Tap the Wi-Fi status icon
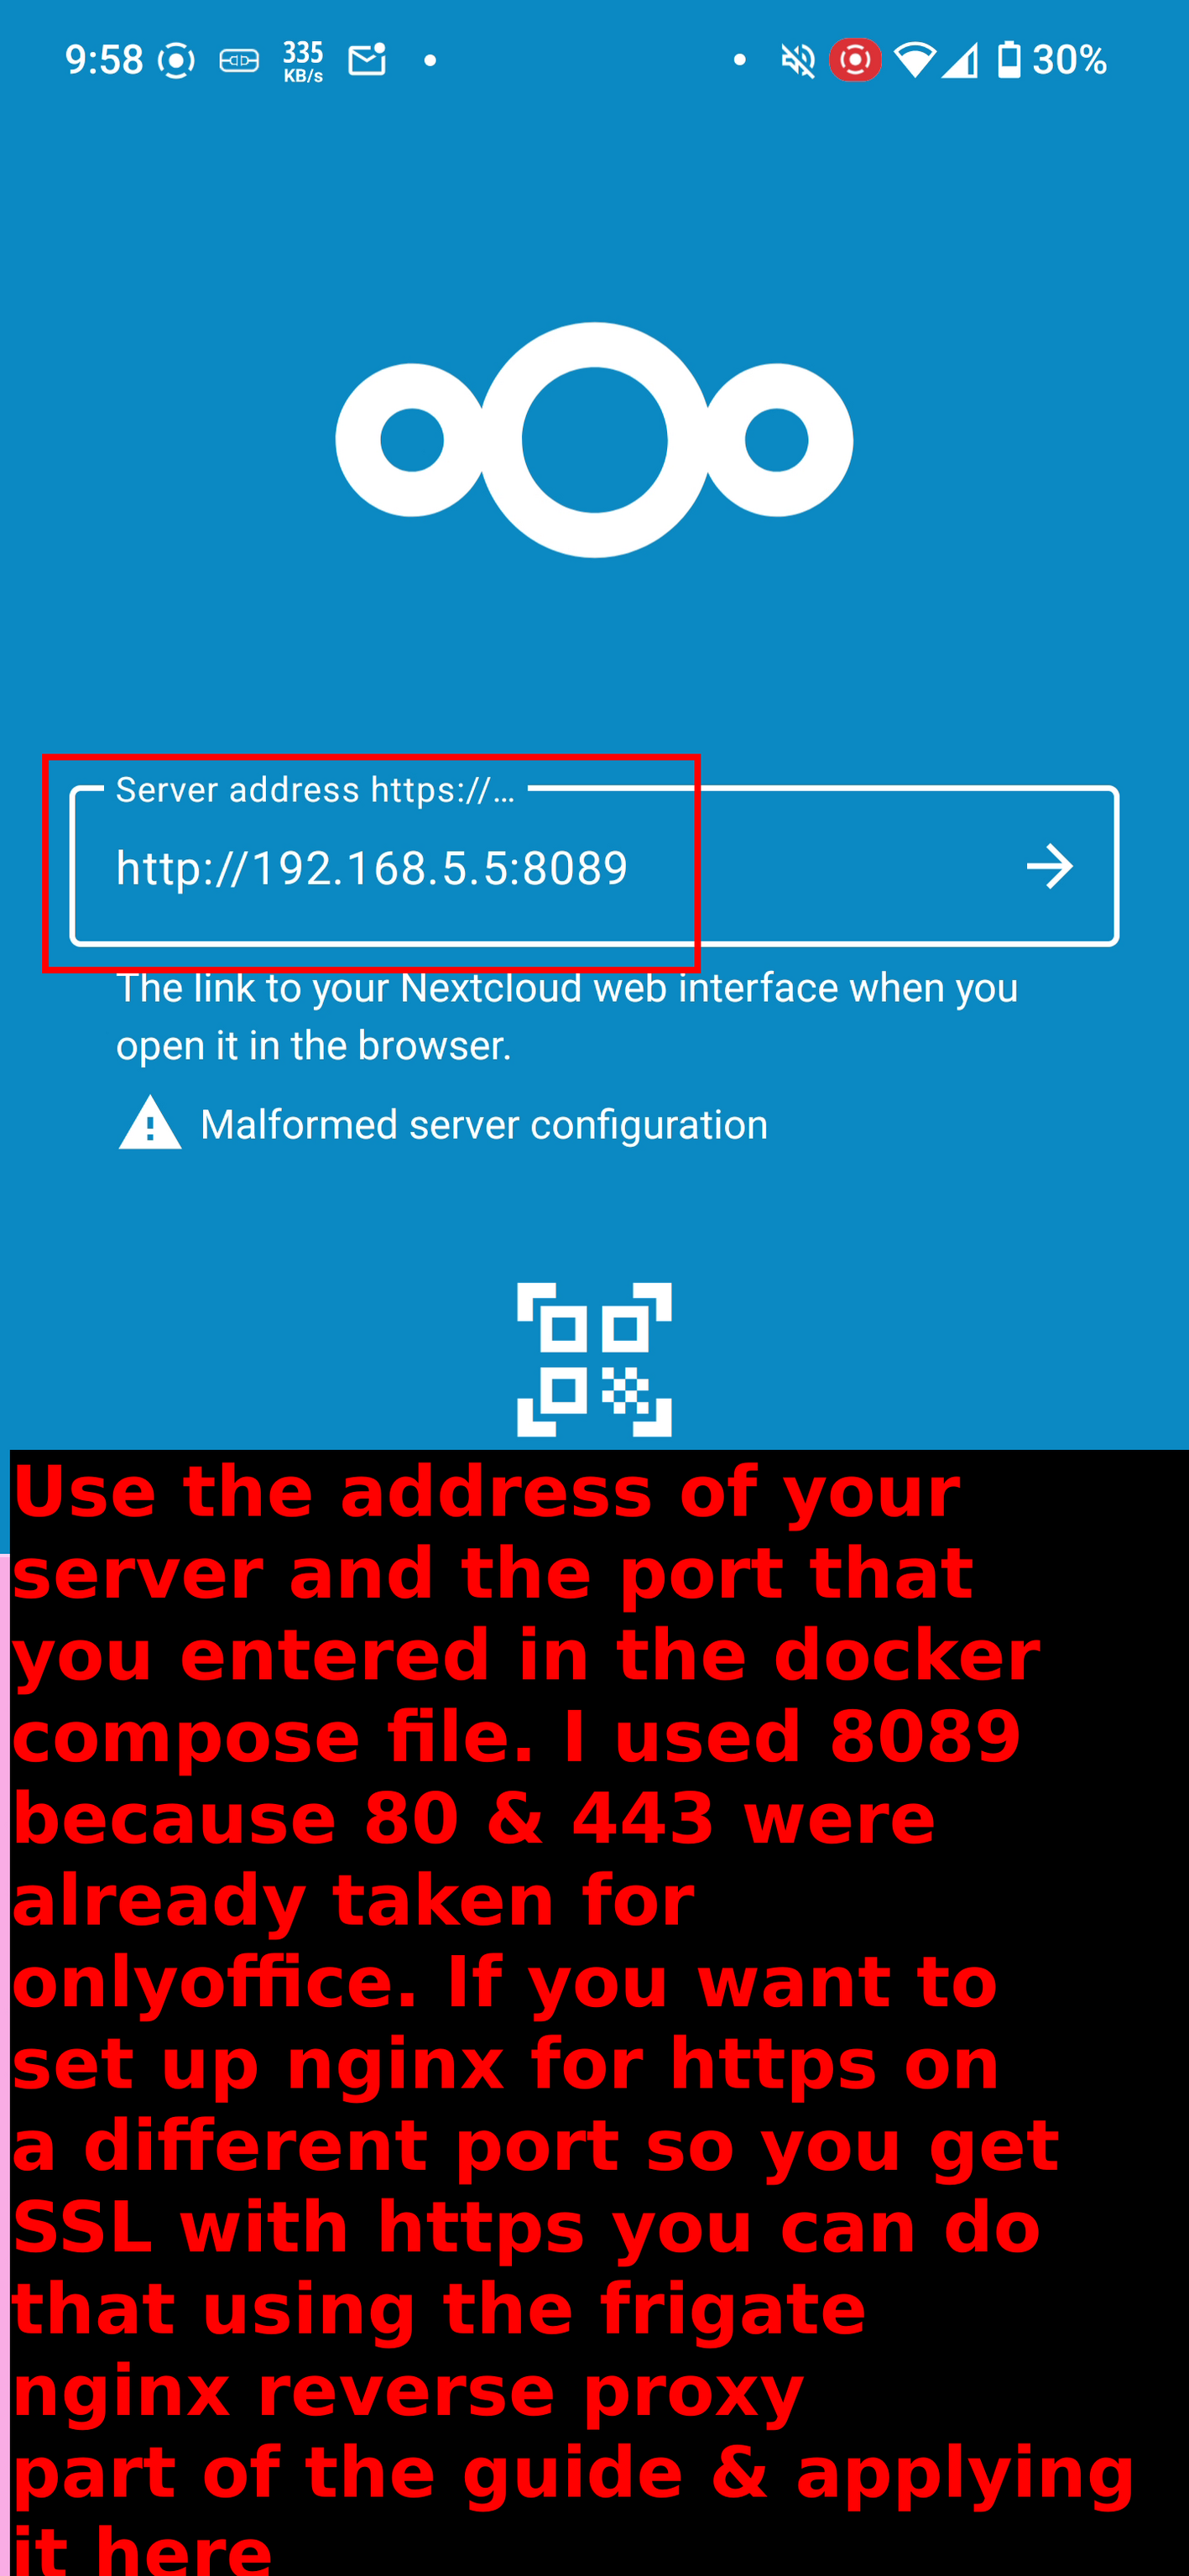Screen dimensions: 1189x2576 click(x=914, y=60)
